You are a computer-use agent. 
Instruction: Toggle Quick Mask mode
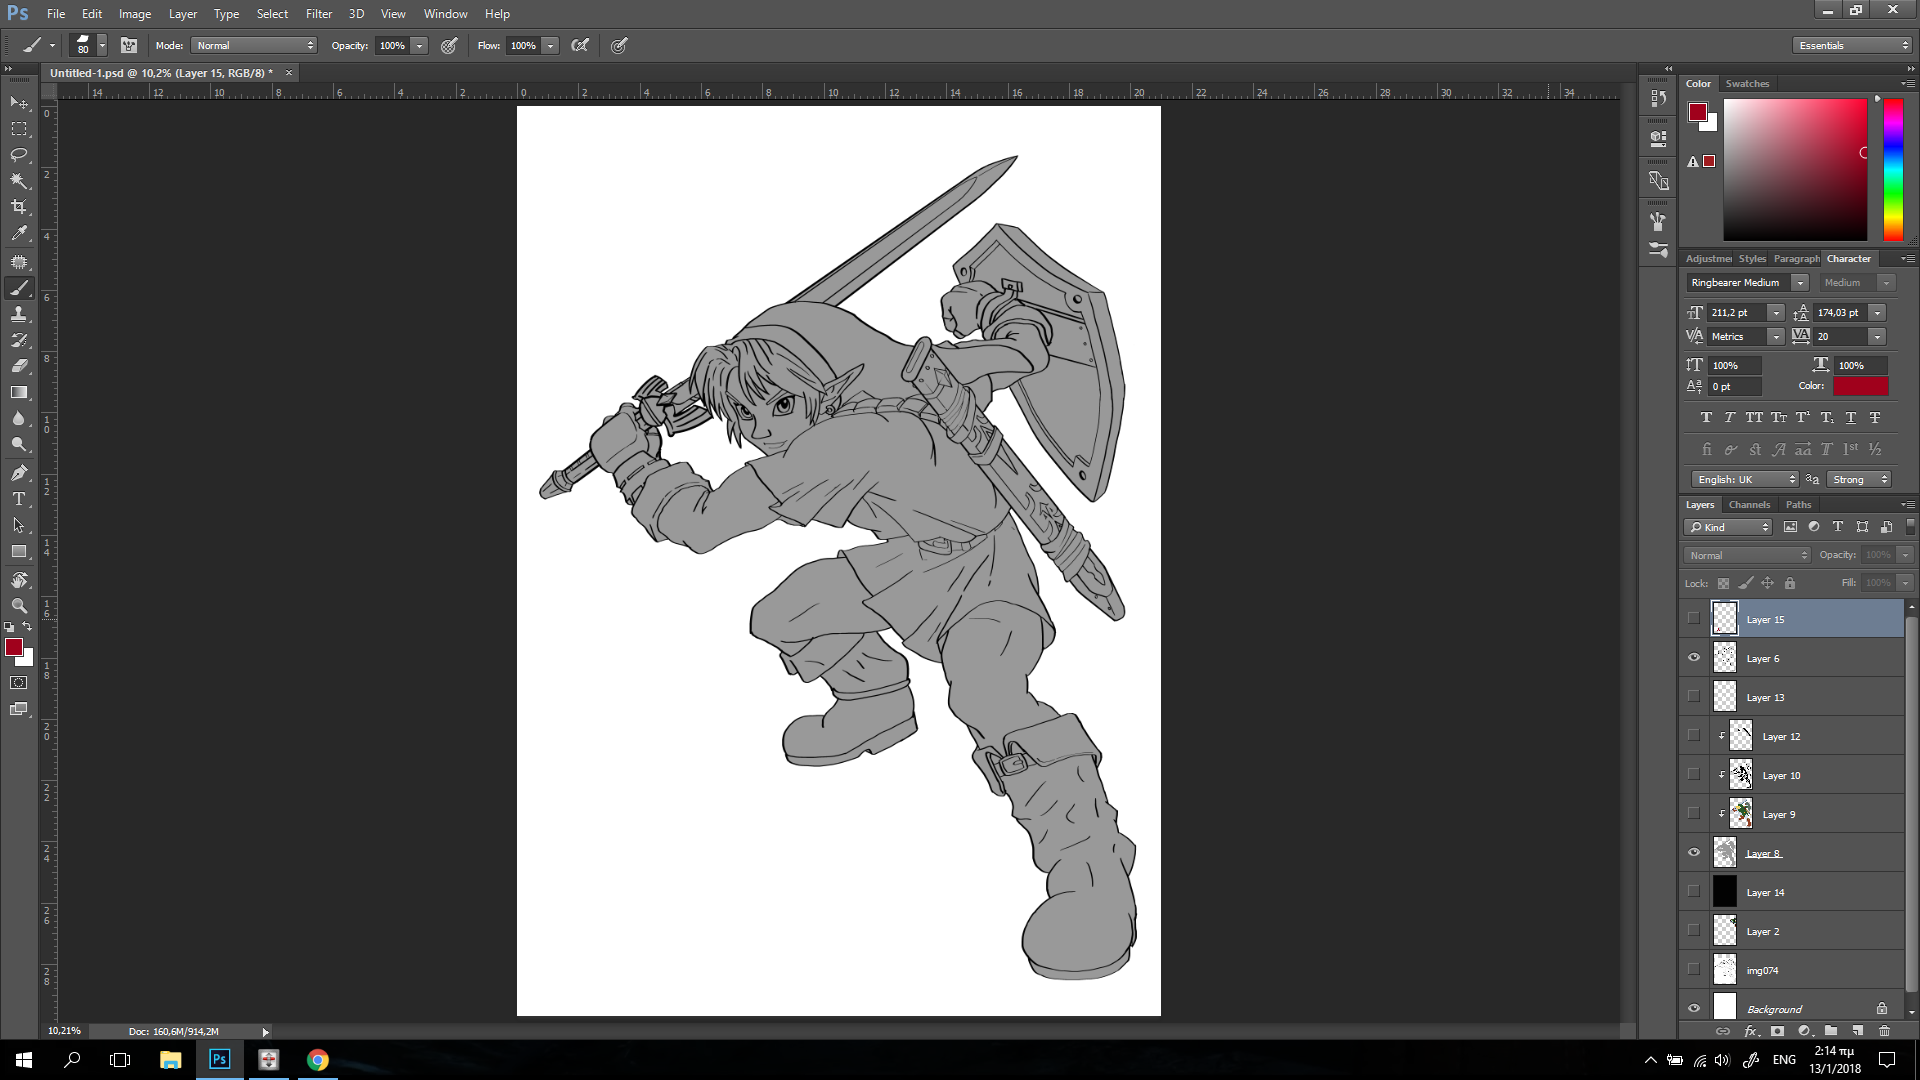tap(19, 683)
